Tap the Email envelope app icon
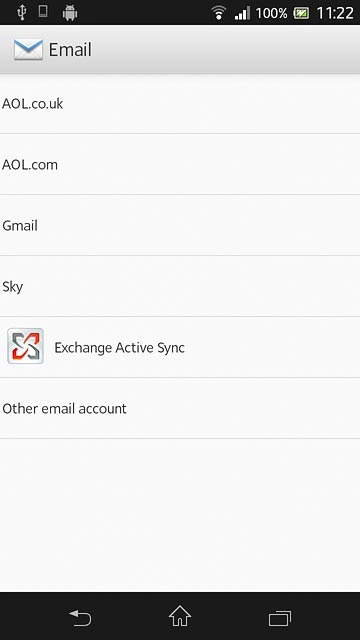 coord(28,49)
